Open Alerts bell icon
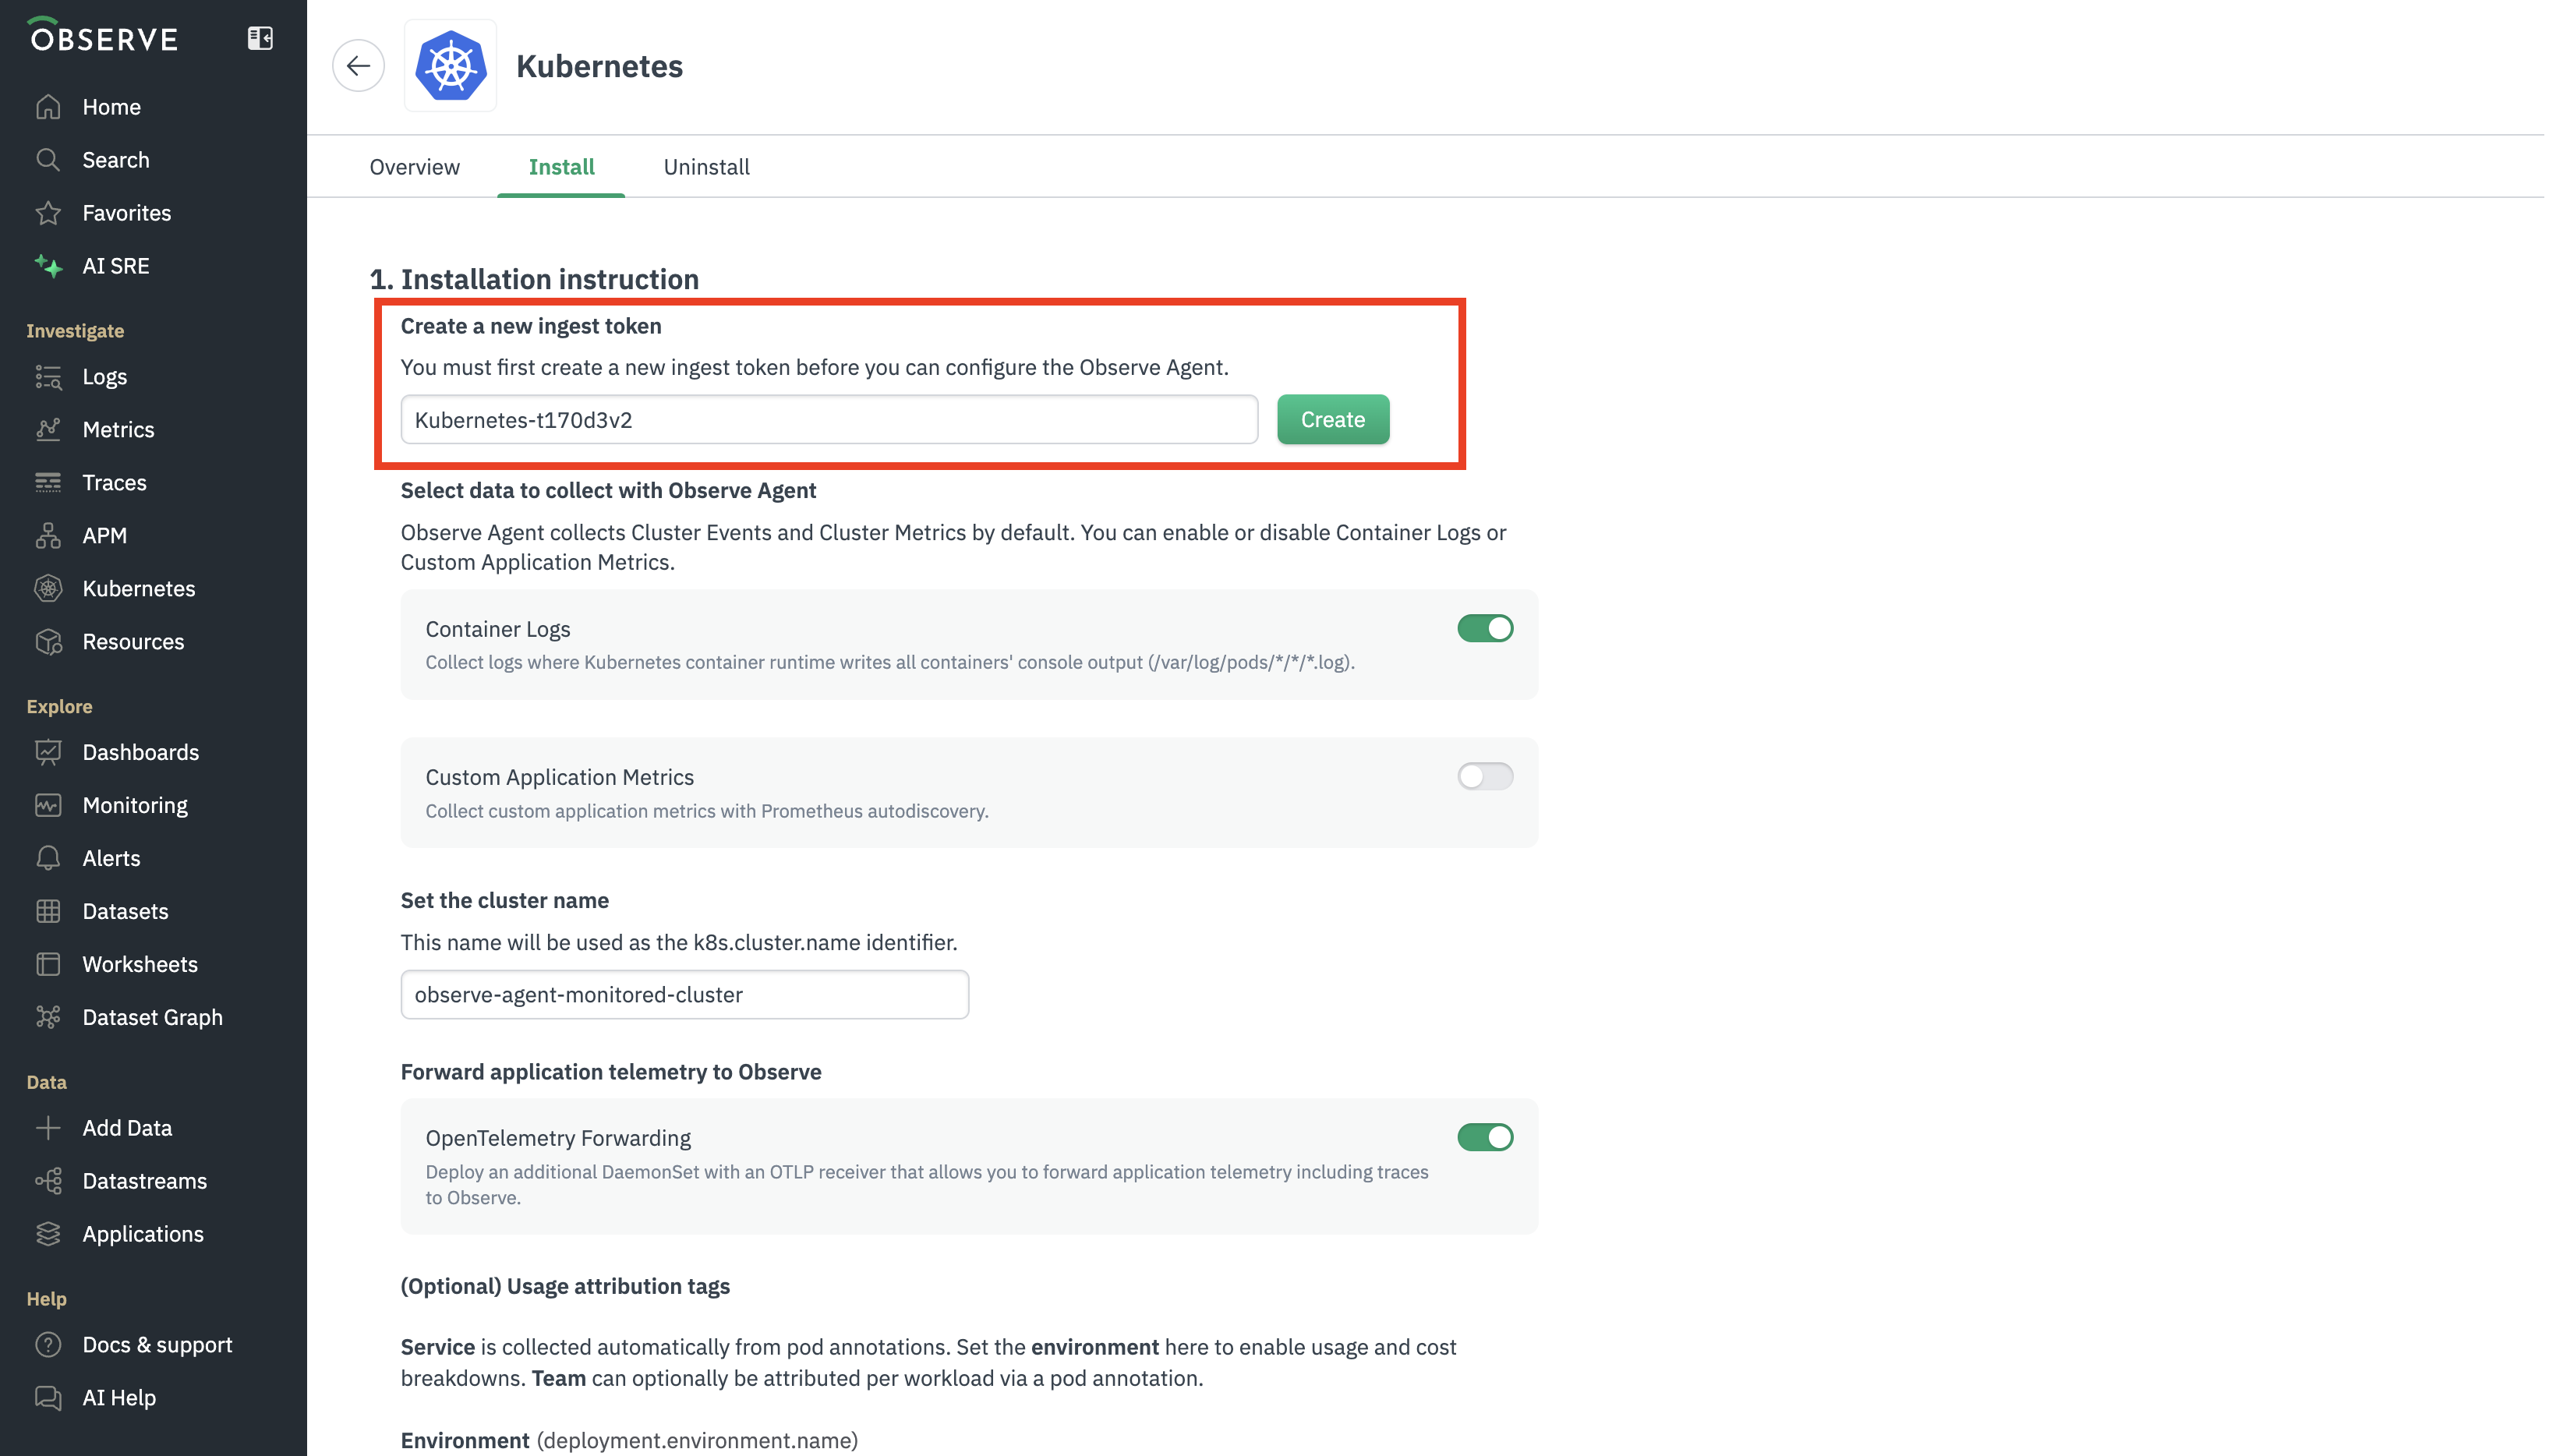2549x1456 pixels. point(48,859)
